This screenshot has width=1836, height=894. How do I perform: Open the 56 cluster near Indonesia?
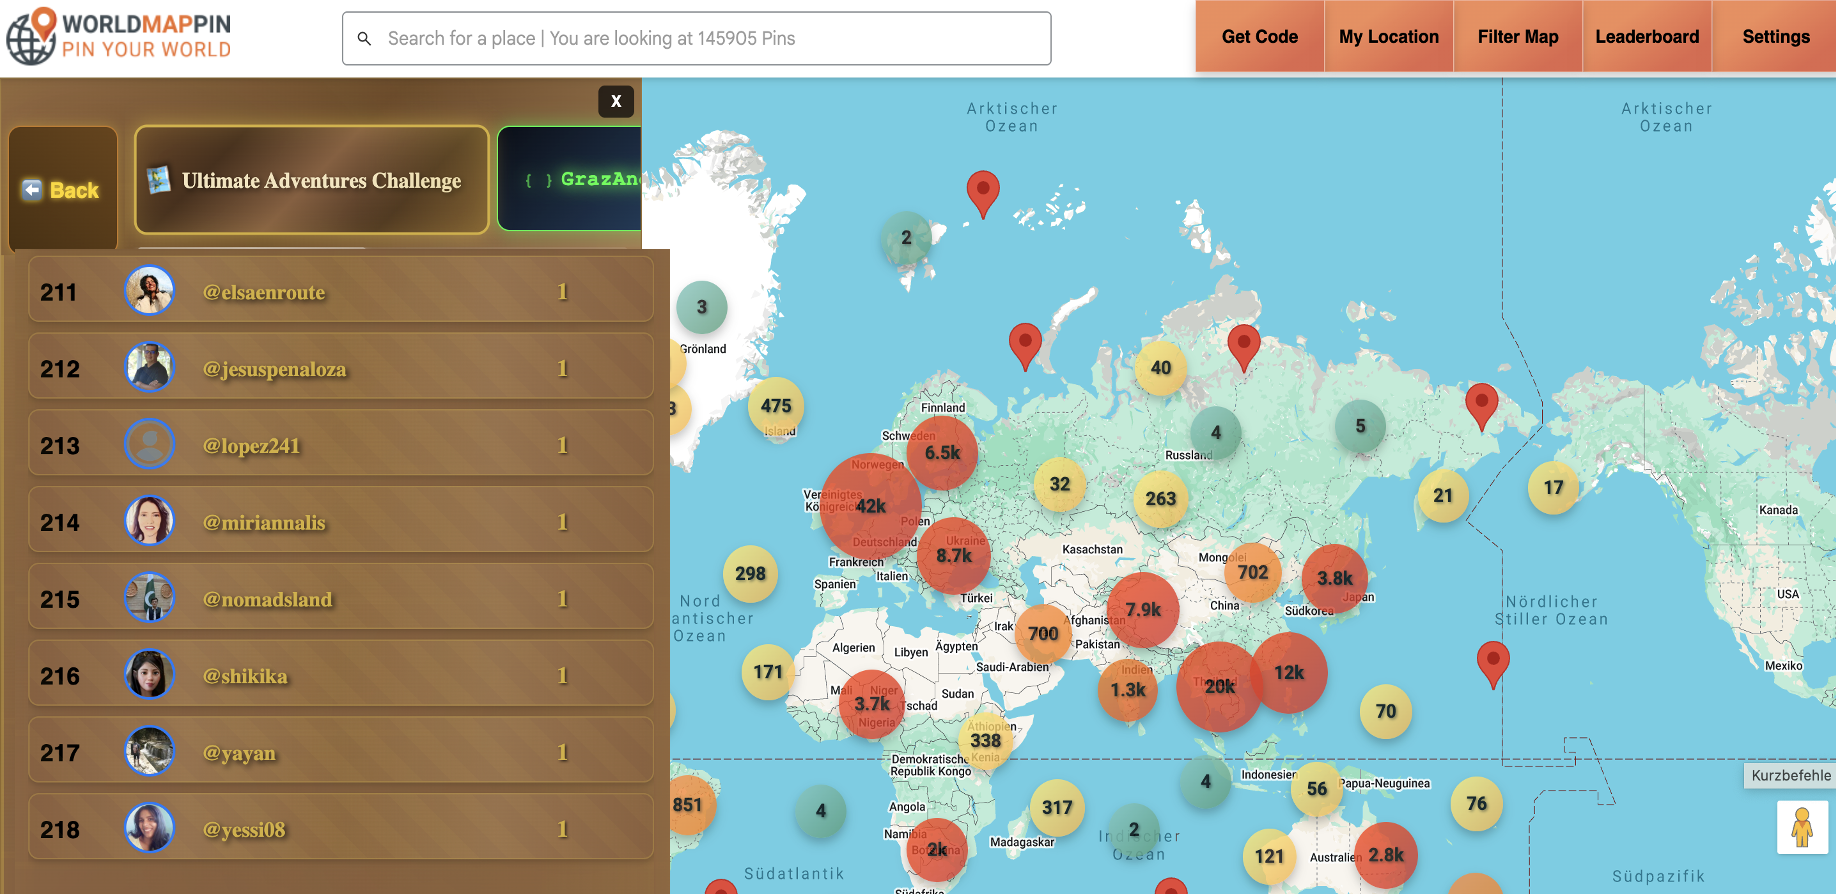click(1317, 789)
